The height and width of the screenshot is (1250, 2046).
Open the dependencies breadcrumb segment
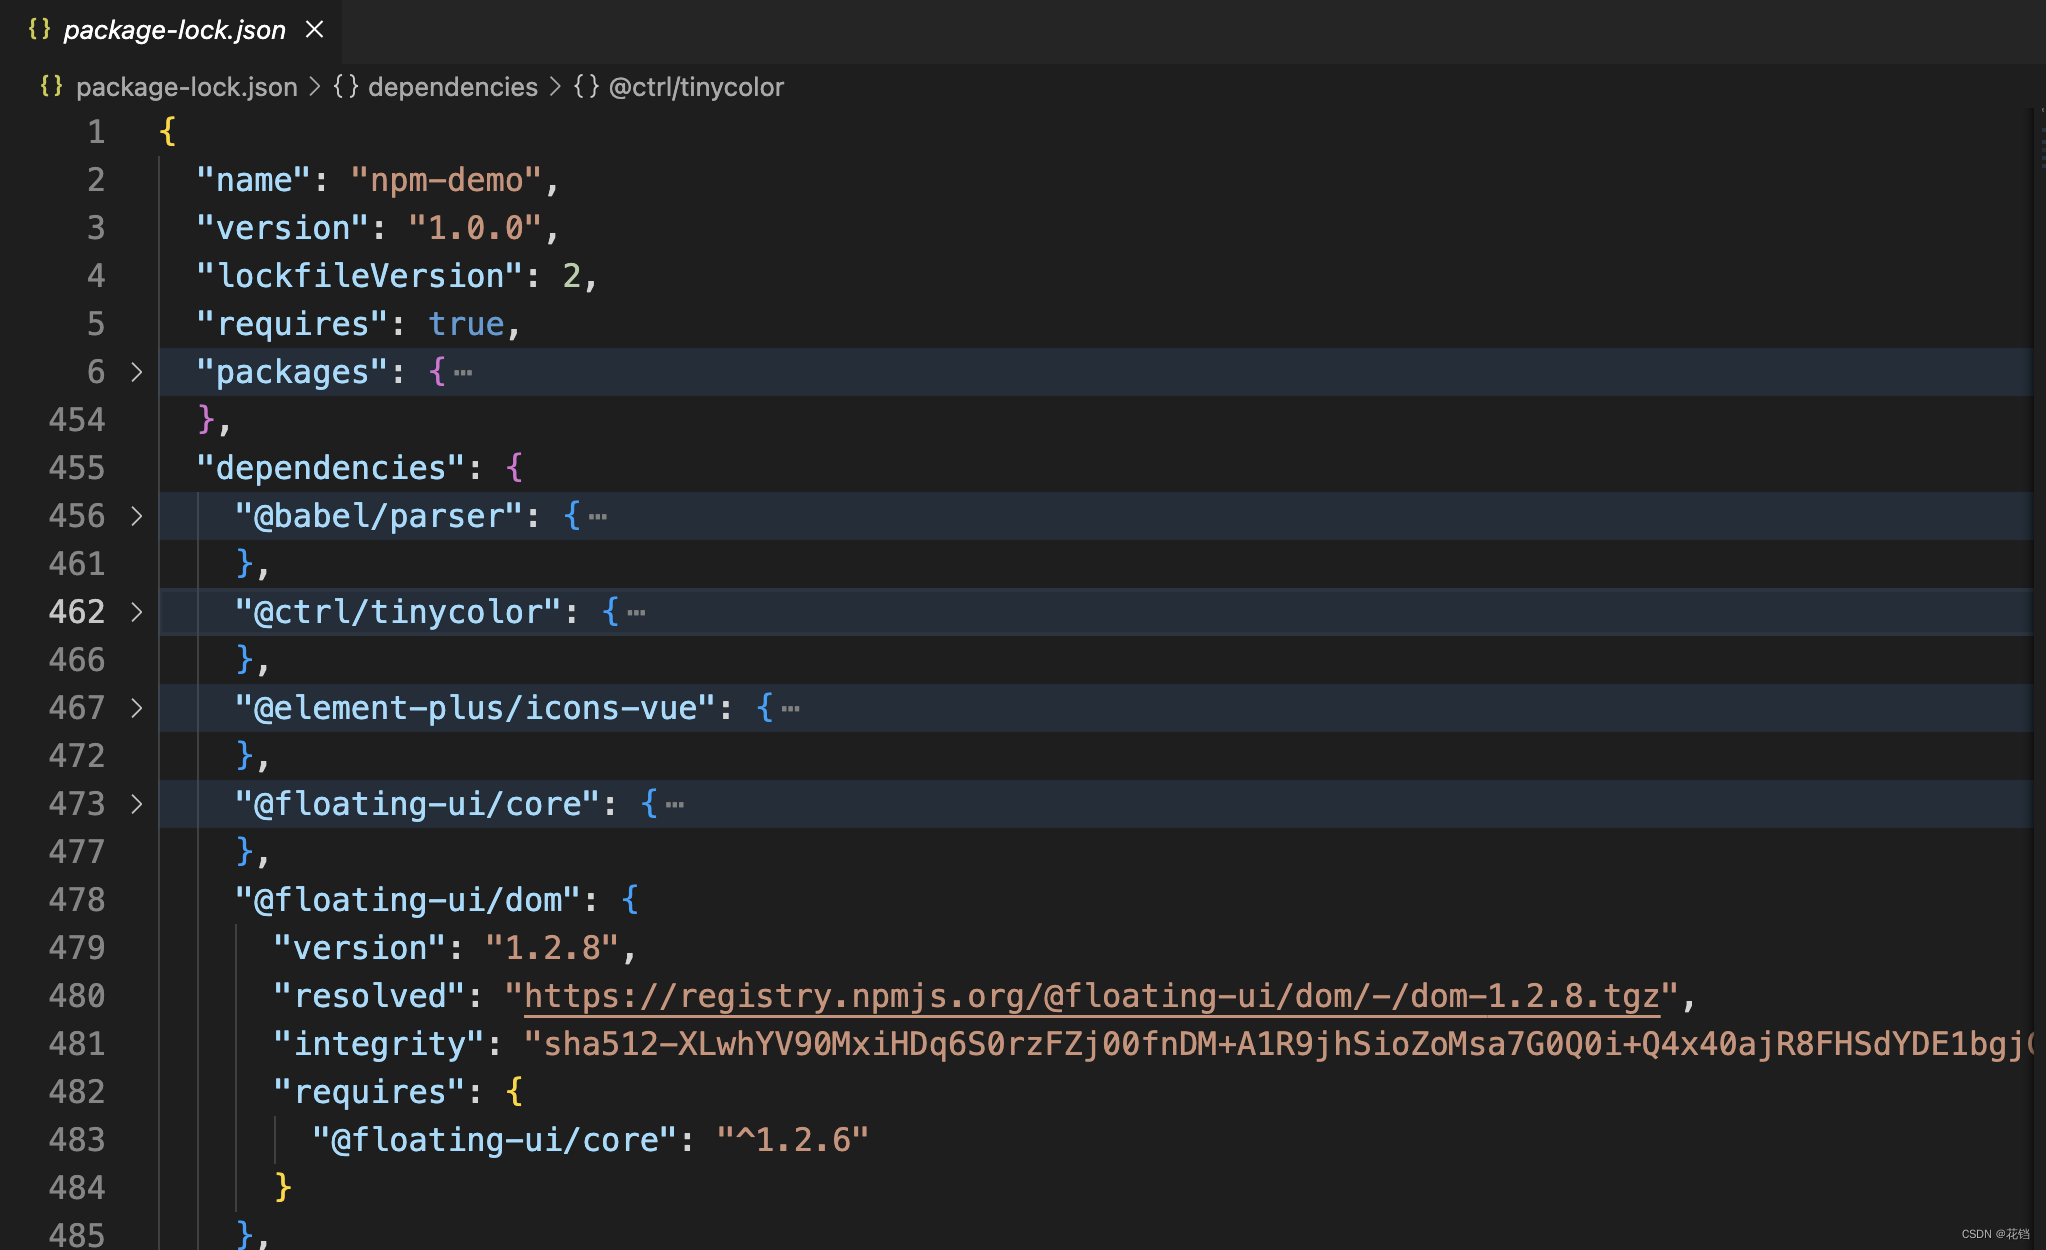[452, 87]
